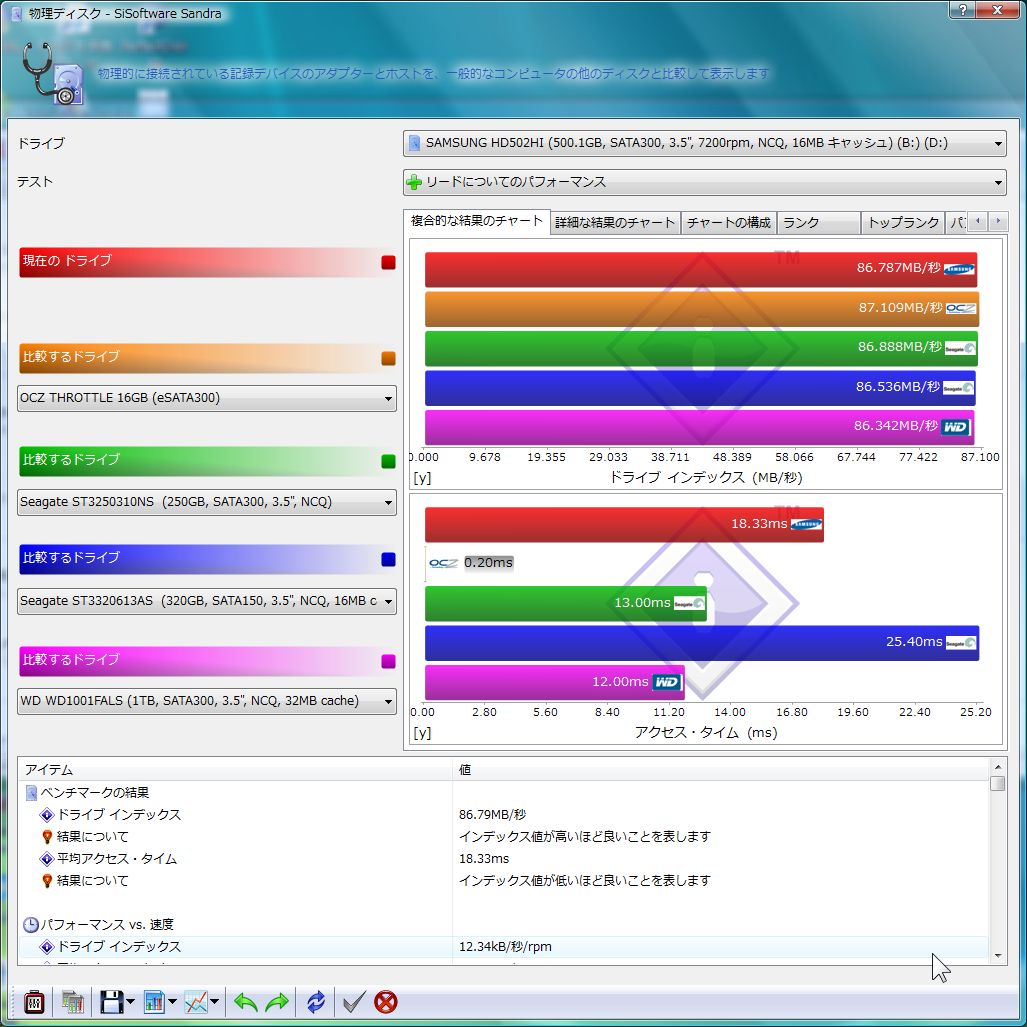The image size is (1027, 1027).
Task: Select the ベンチマークの結果 row
Action: point(503,793)
